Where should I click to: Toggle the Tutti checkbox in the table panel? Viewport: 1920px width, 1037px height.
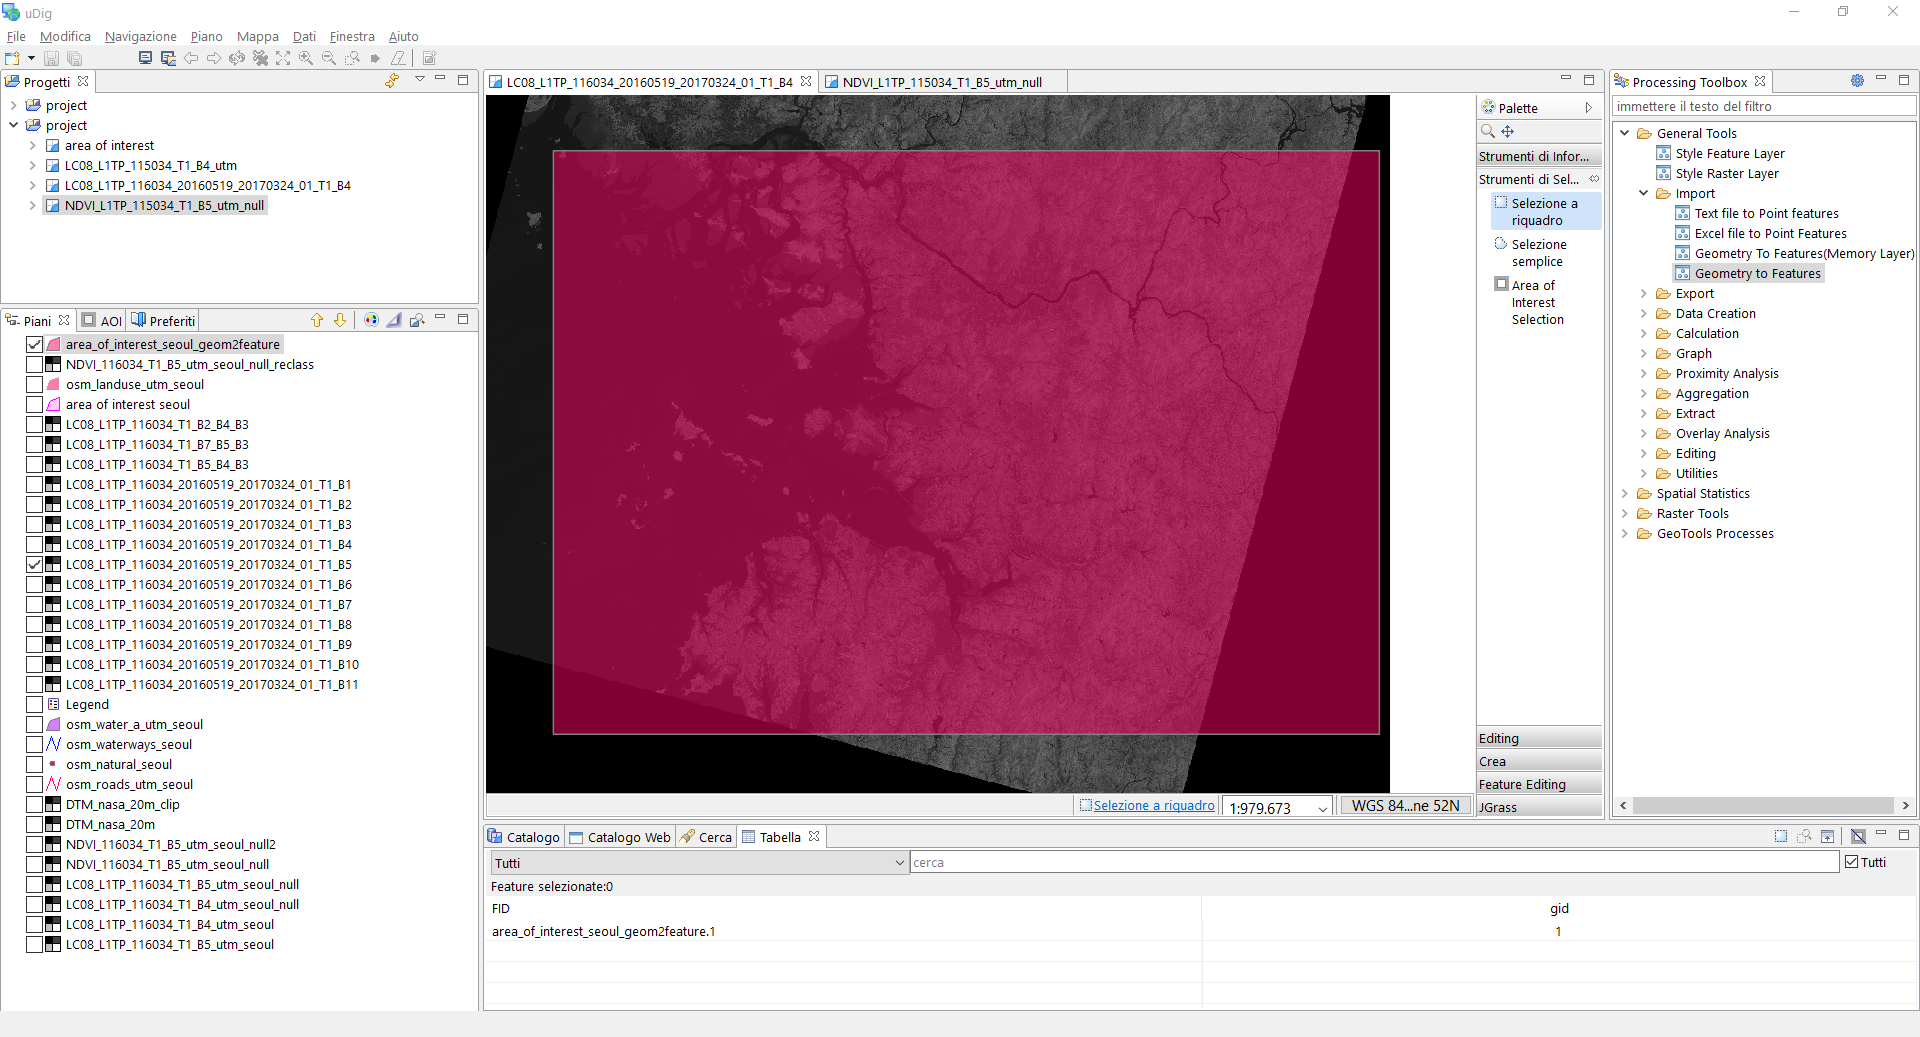(x=1852, y=862)
